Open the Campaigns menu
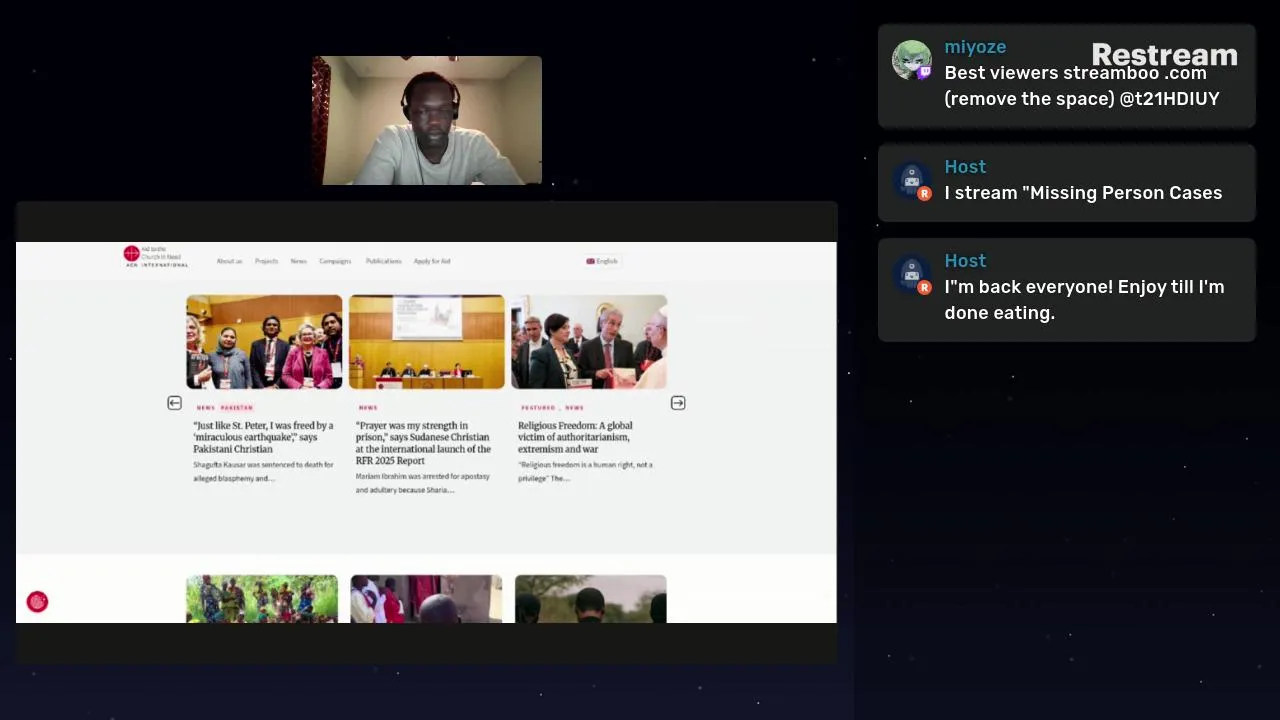This screenshot has height=720, width=1280. tap(335, 261)
